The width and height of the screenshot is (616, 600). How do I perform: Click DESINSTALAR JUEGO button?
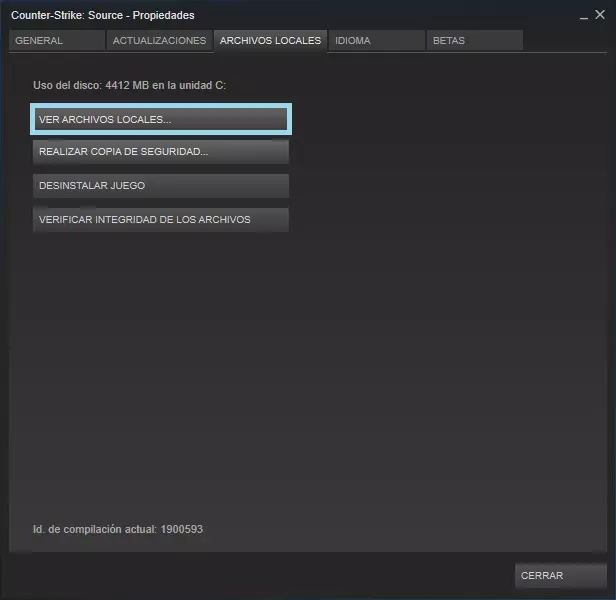click(161, 185)
